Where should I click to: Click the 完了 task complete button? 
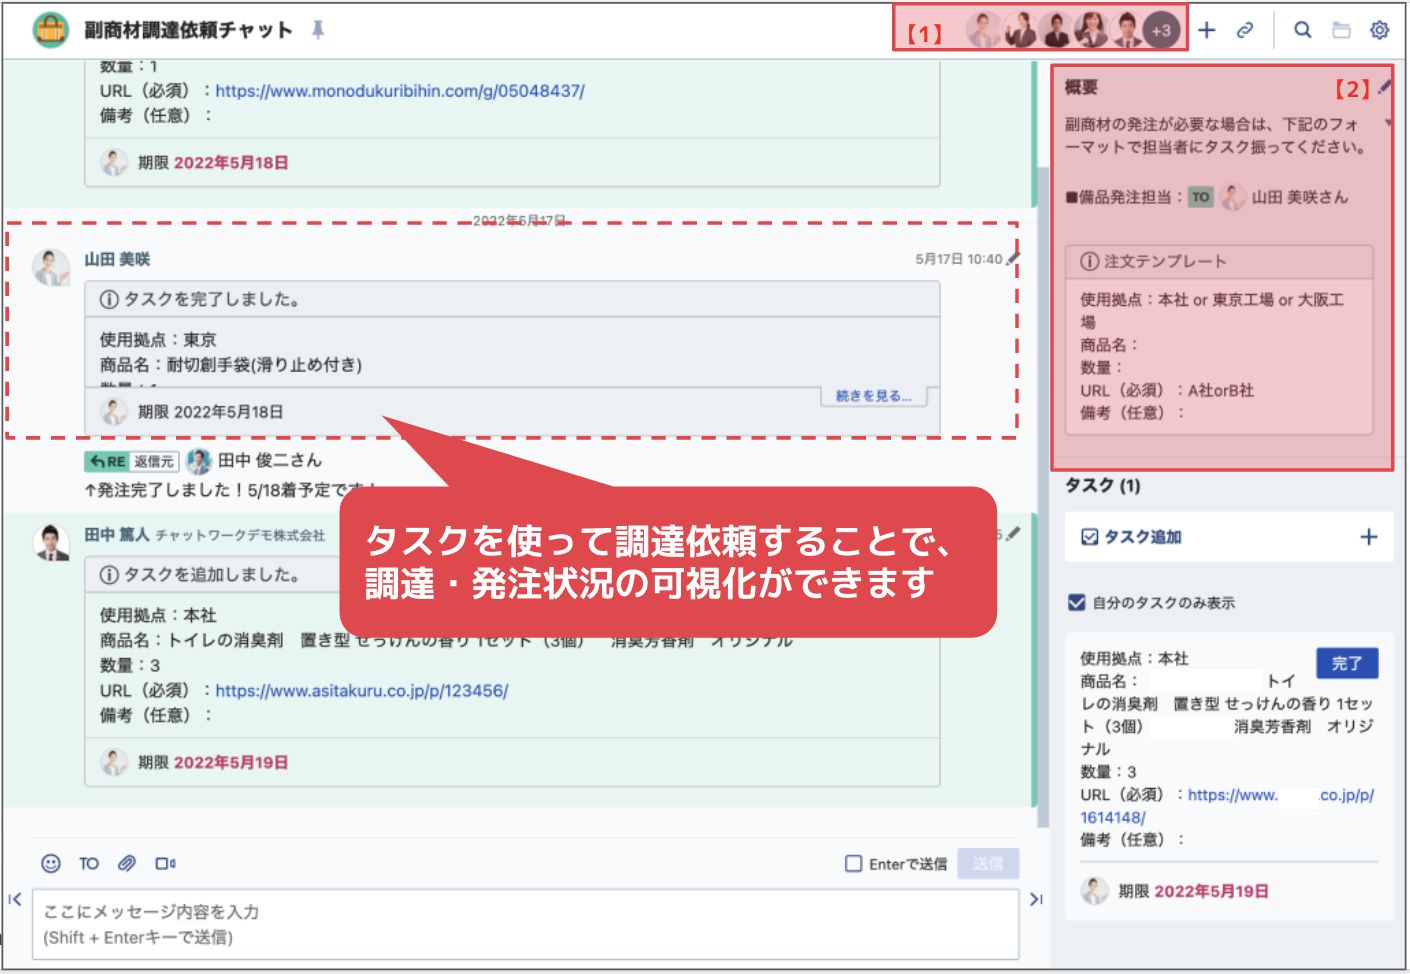(1347, 663)
